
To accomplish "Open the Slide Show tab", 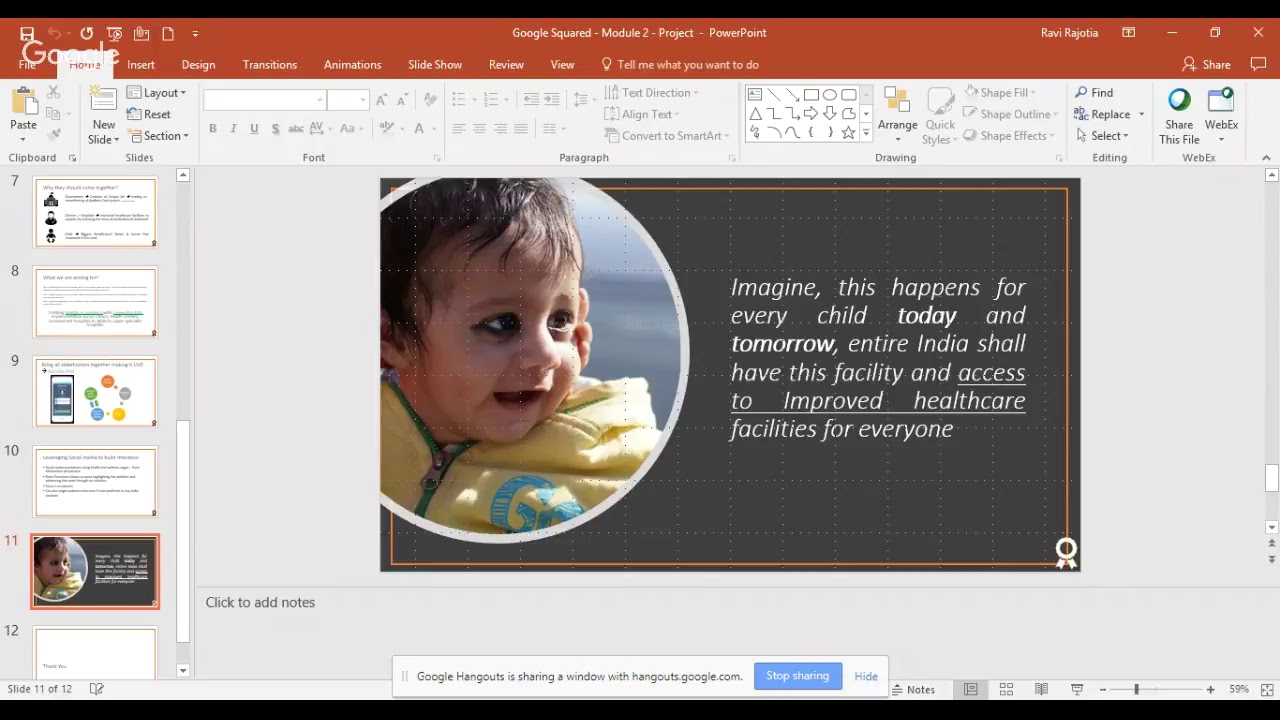I will (x=435, y=65).
